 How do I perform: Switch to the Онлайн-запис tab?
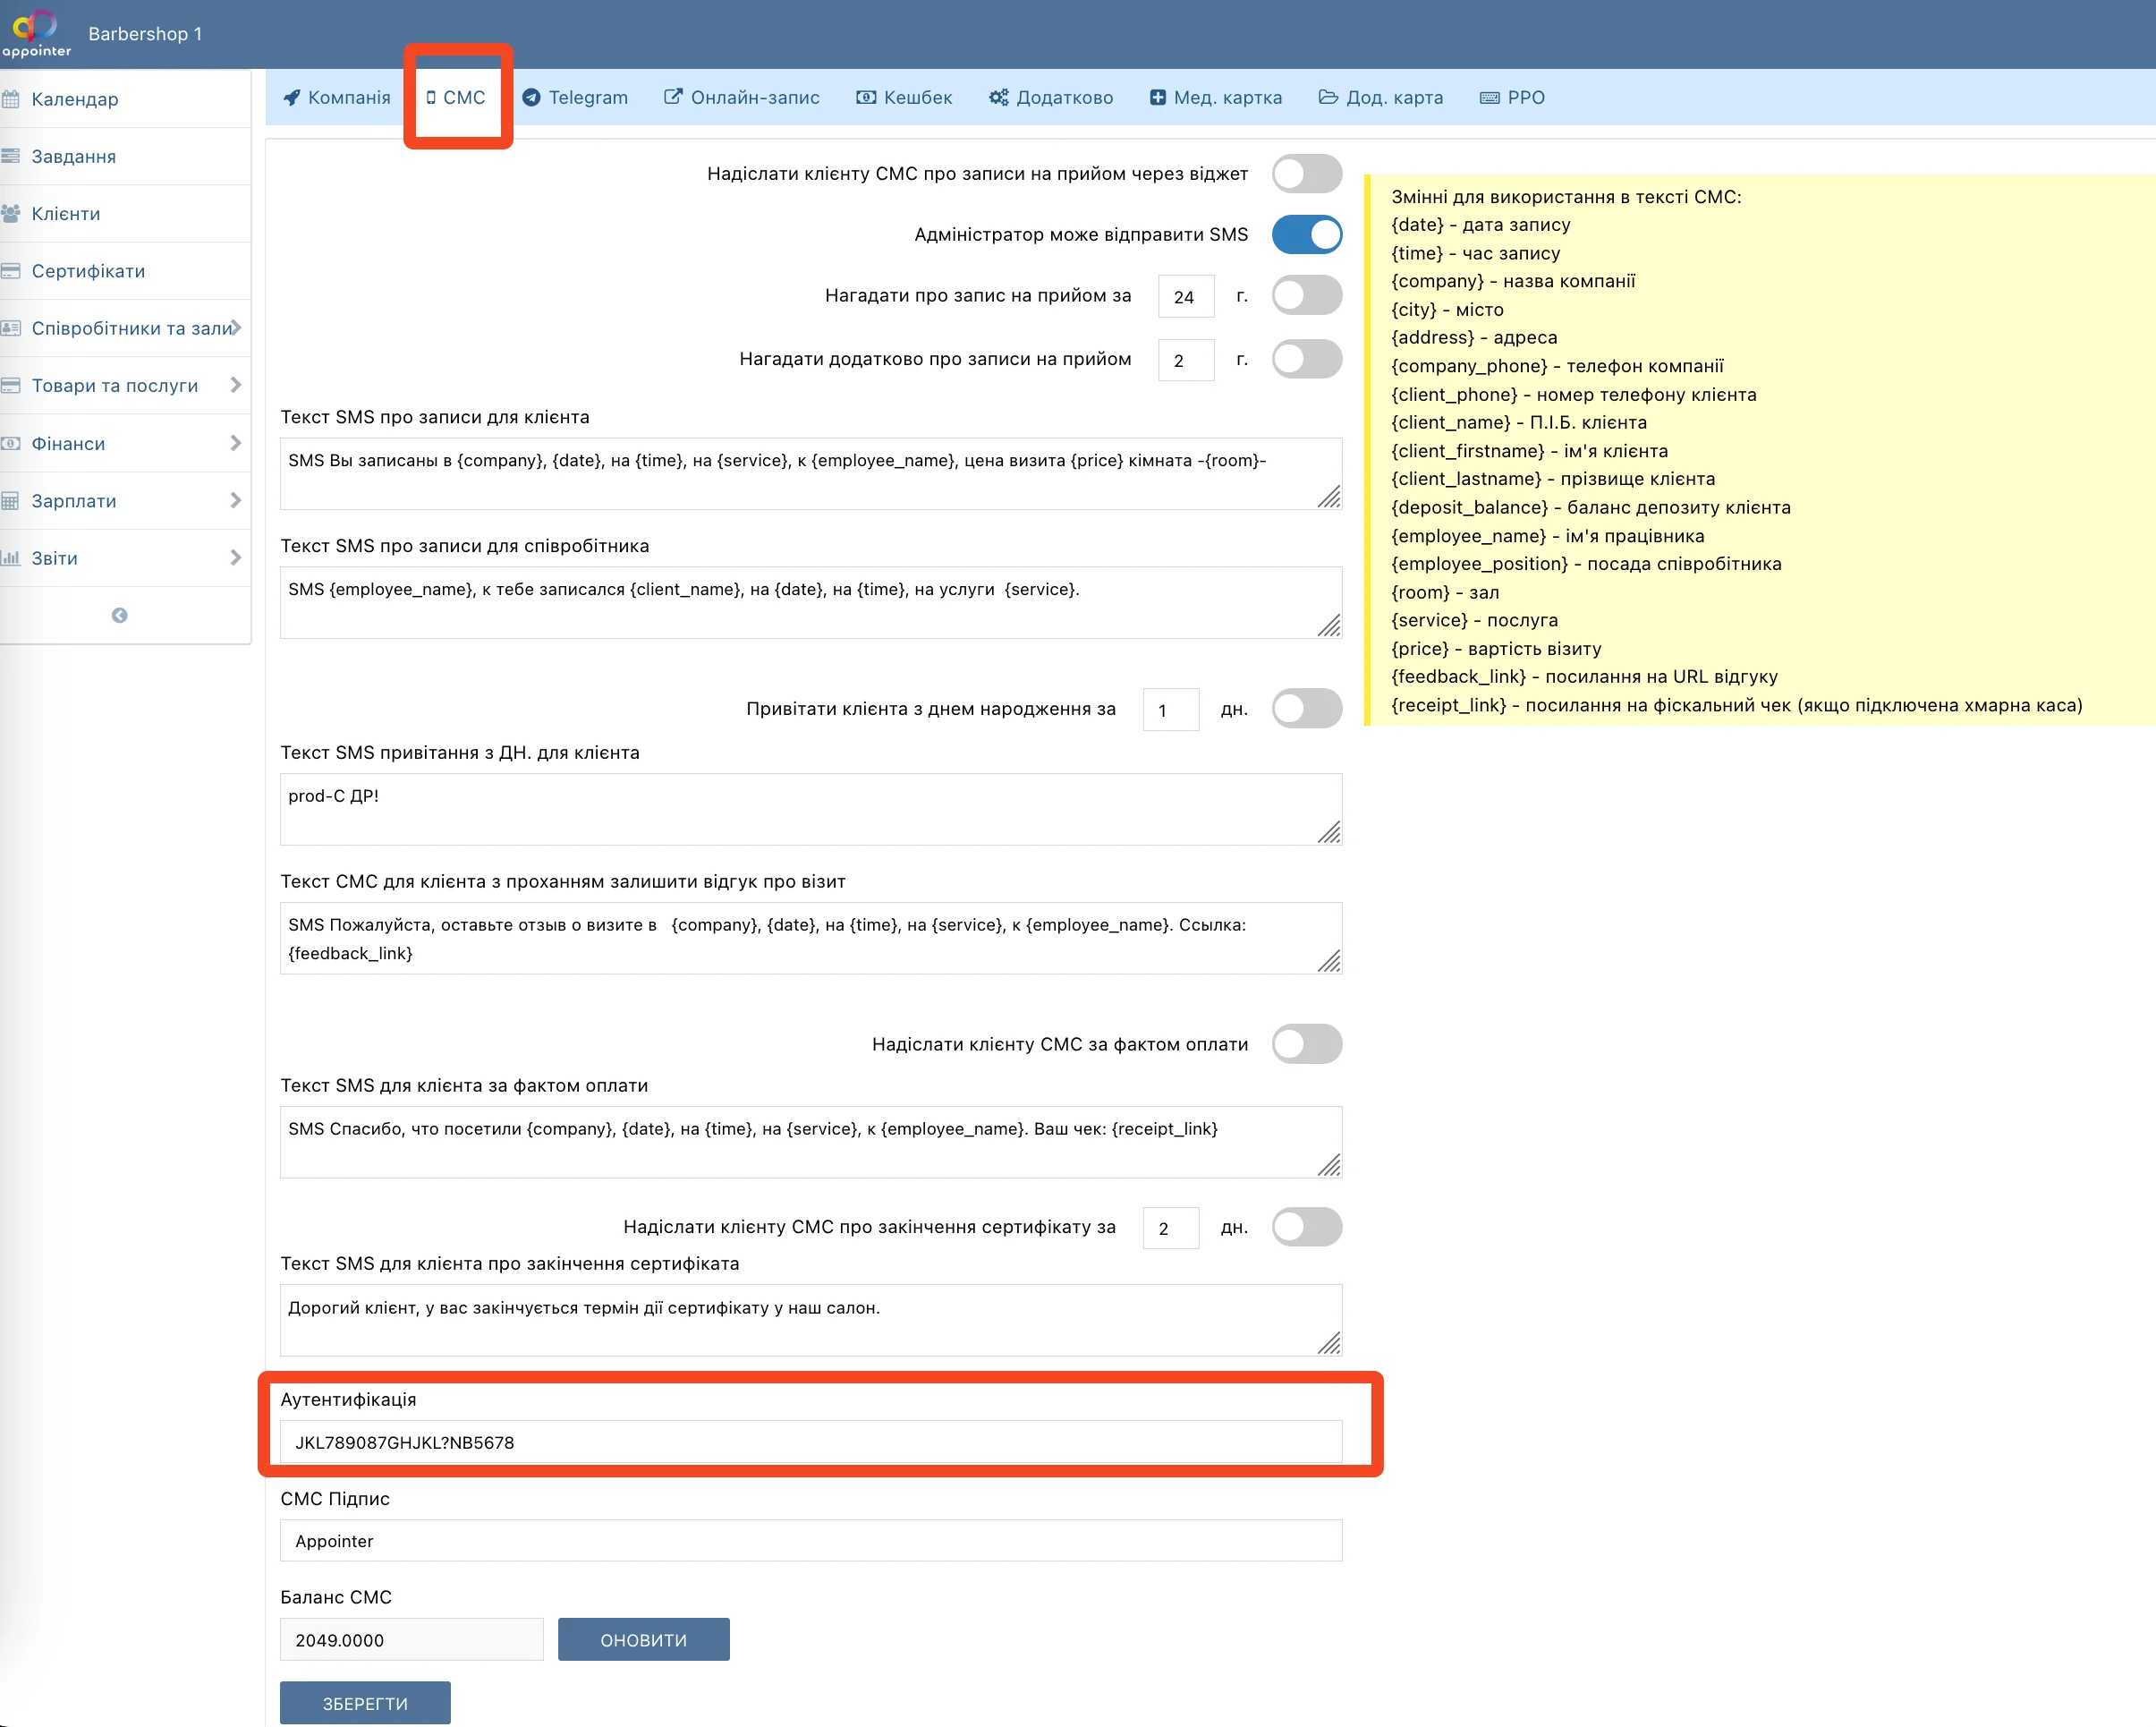(x=742, y=97)
